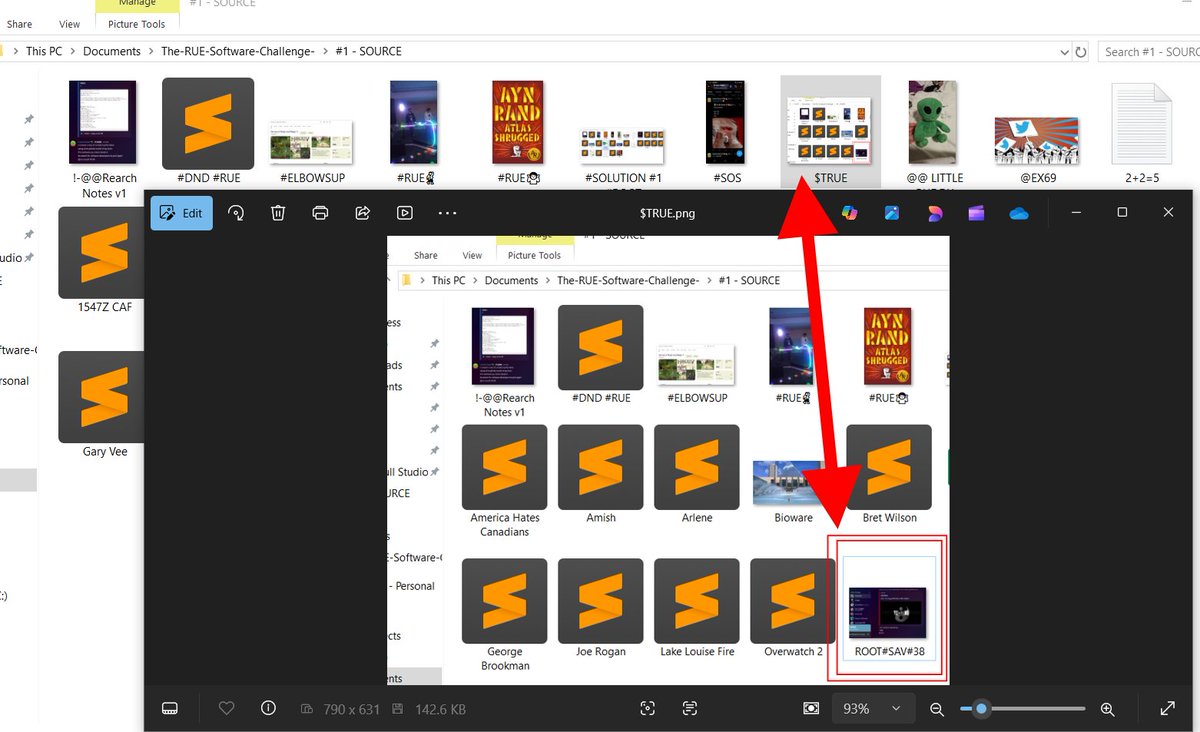This screenshot has width=1200, height=732.
Task: Click the blue picture app icon beside Copilot
Action: 892,213
